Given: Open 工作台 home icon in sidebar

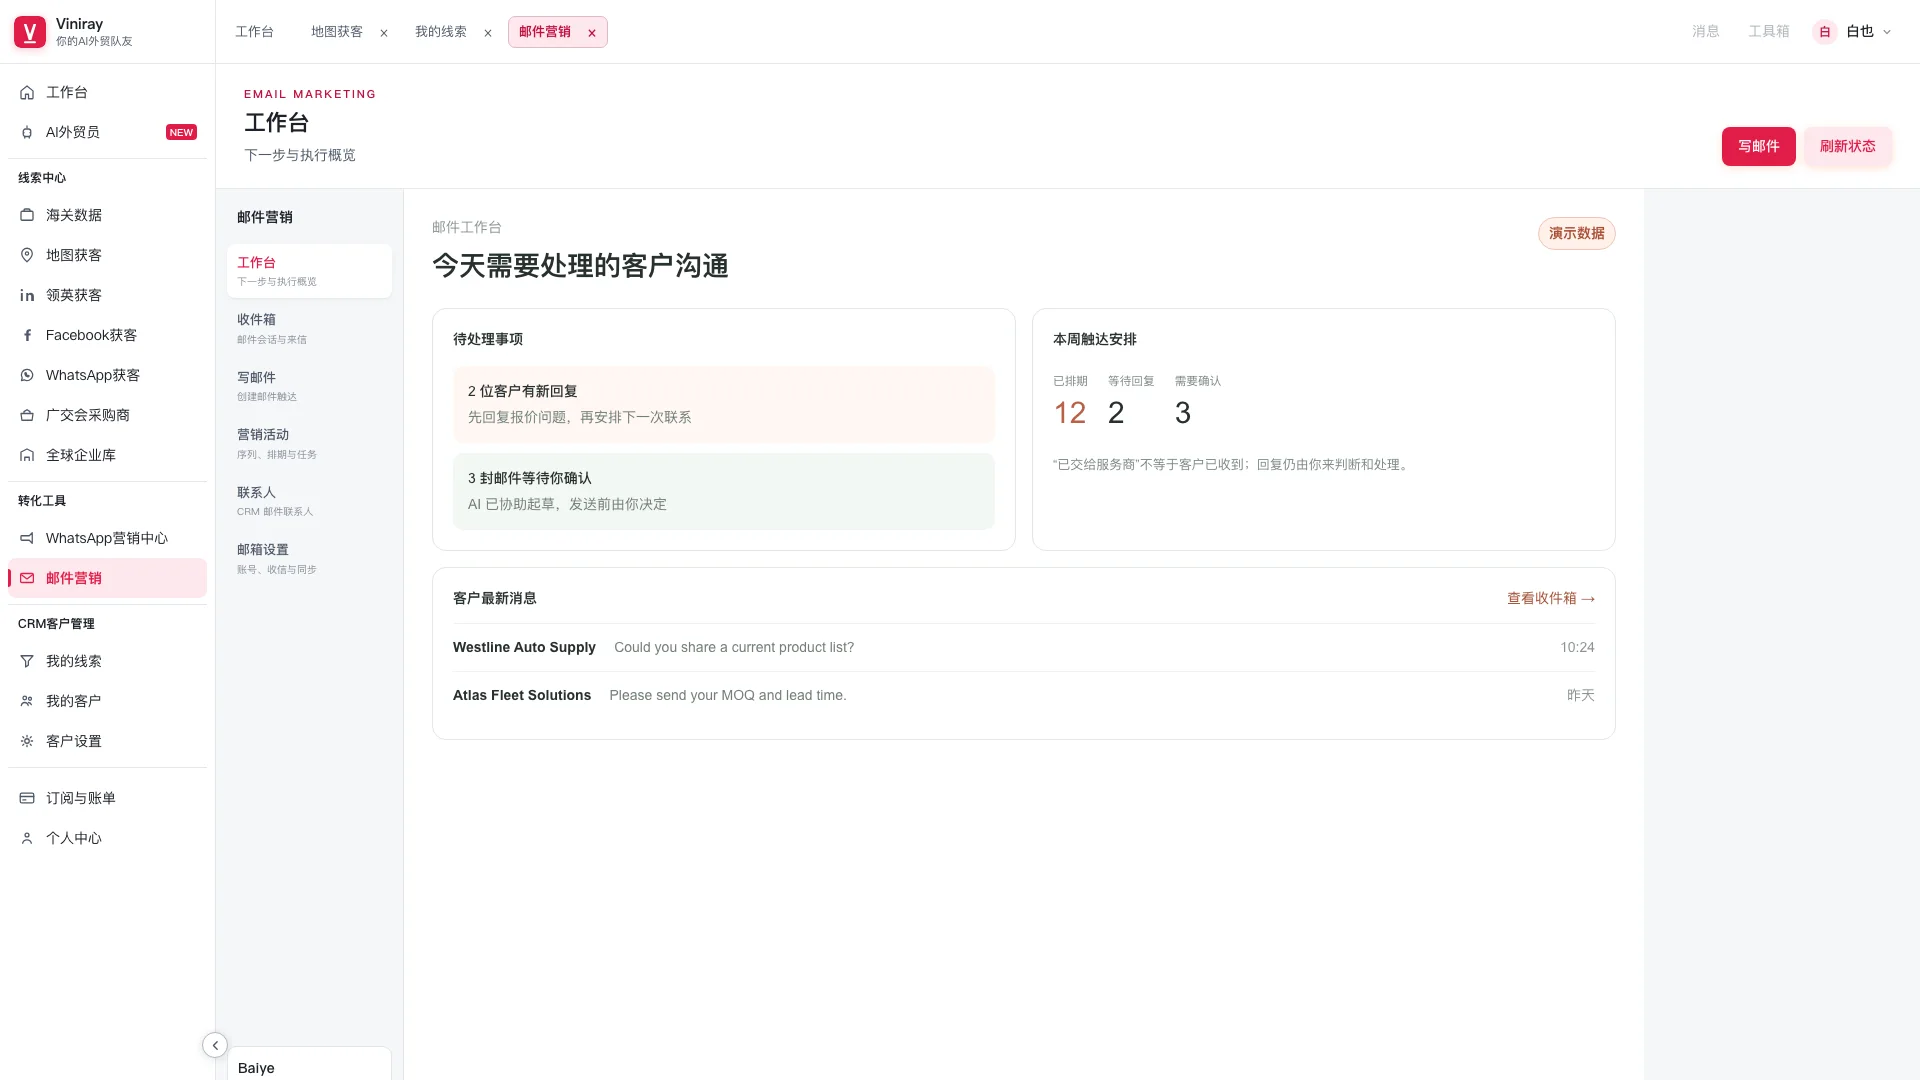Looking at the screenshot, I should pyautogui.click(x=27, y=92).
